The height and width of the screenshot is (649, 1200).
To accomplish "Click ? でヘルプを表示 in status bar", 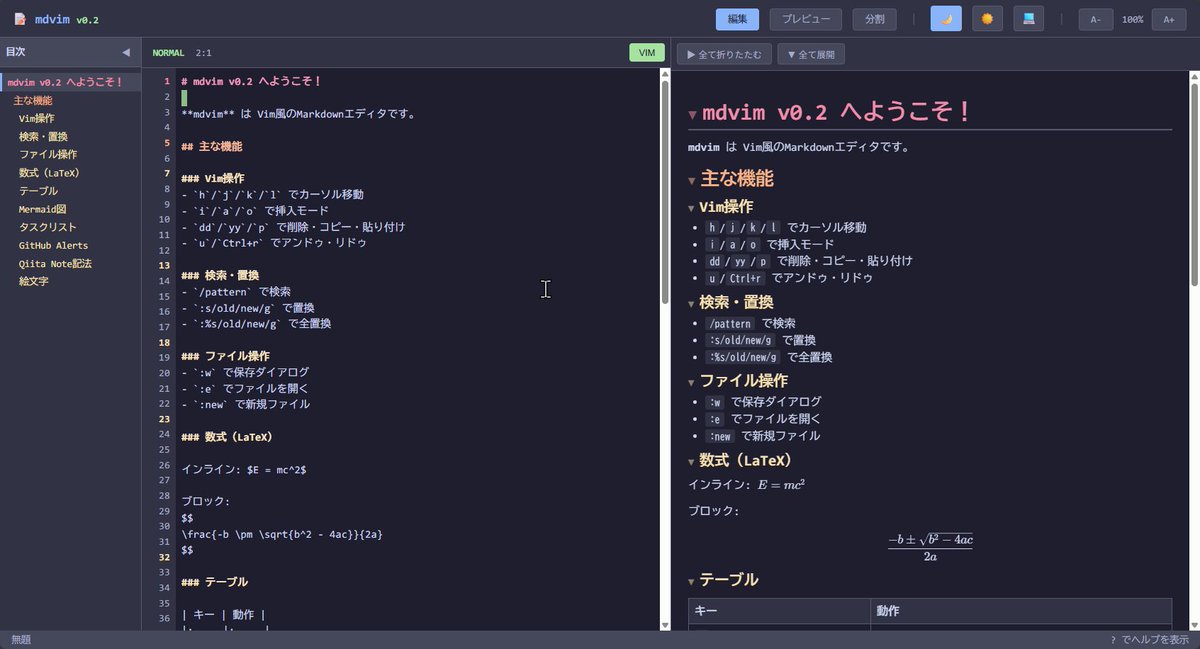I will point(1149,639).
